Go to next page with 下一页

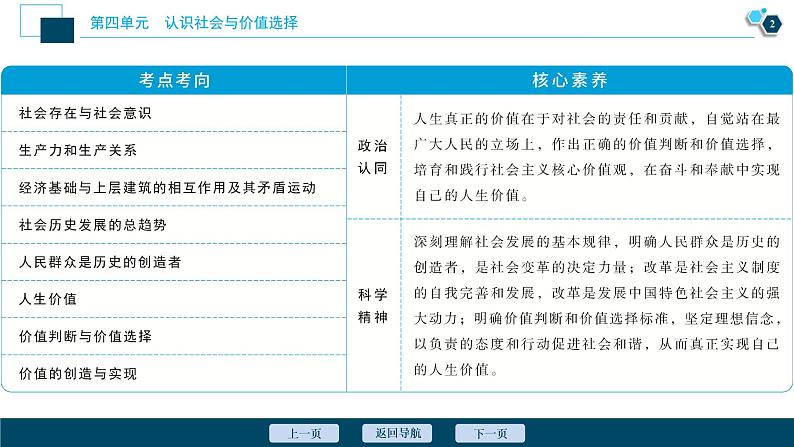(x=490, y=433)
